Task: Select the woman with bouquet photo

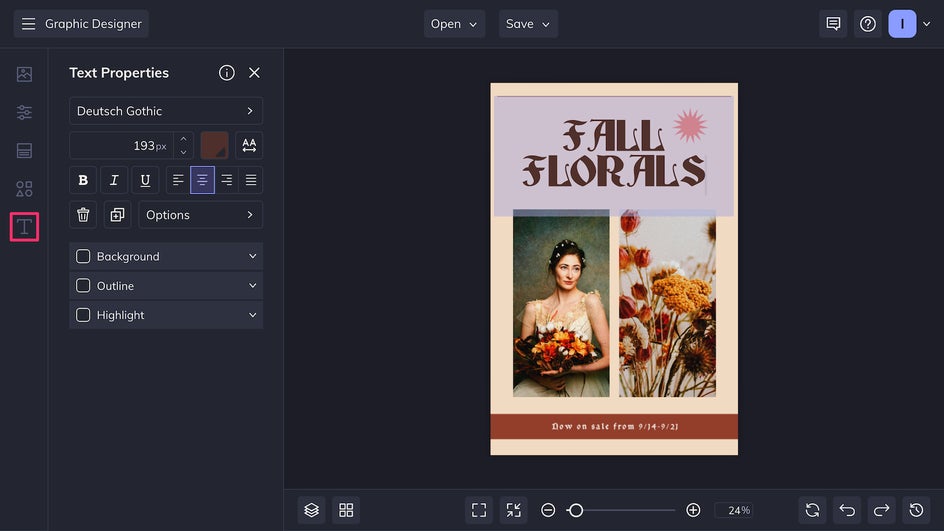Action: [561, 303]
